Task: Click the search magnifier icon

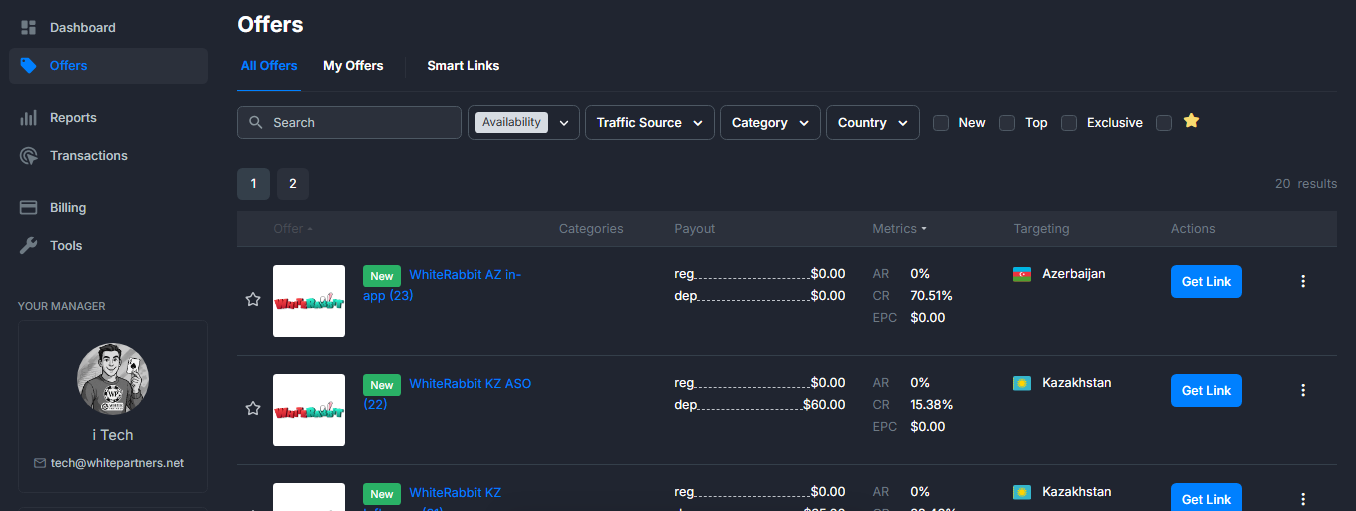Action: tap(256, 122)
